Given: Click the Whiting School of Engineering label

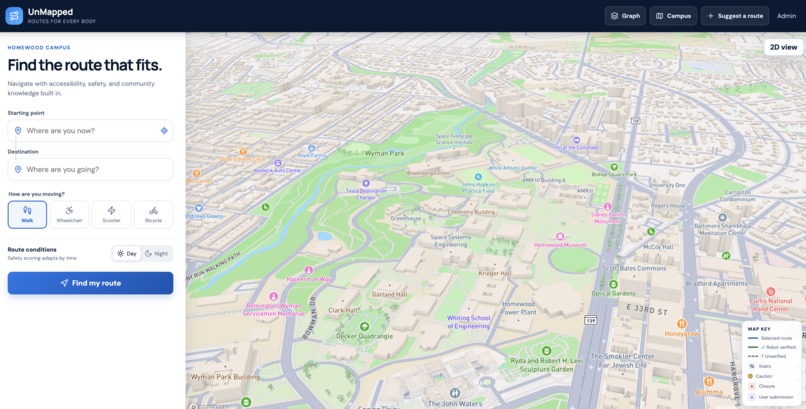Looking at the screenshot, I should [469, 322].
